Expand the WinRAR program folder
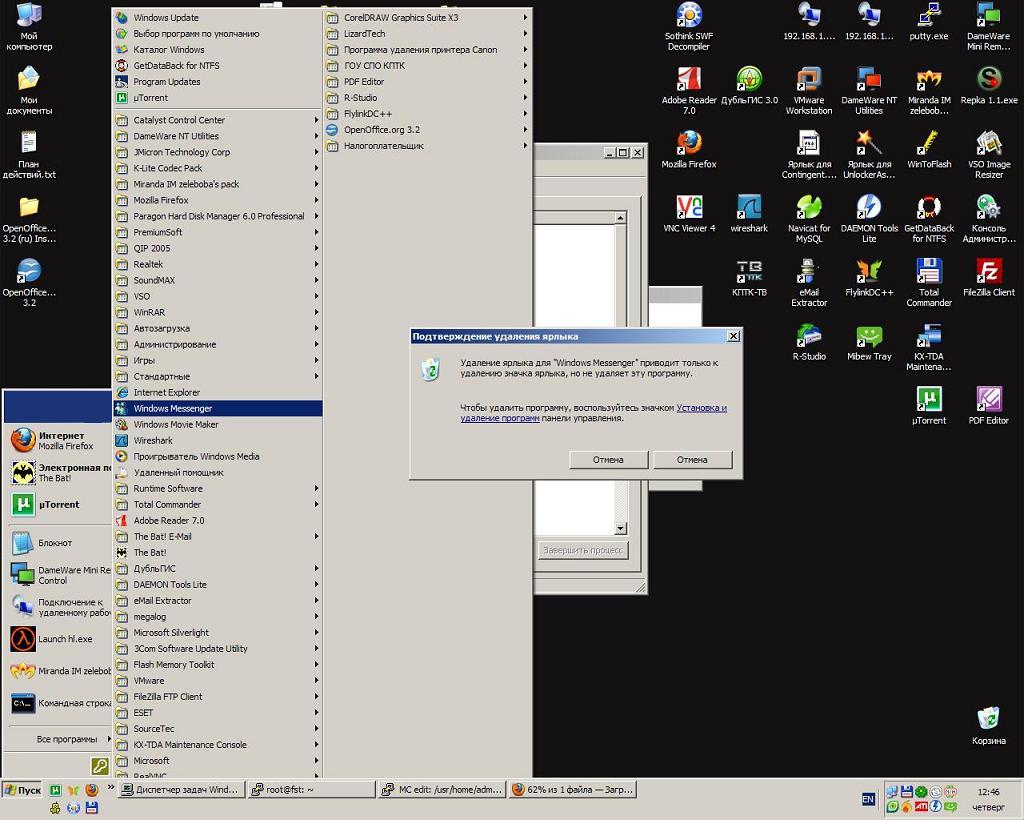Viewport: 1024px width, 820px height. click(217, 312)
